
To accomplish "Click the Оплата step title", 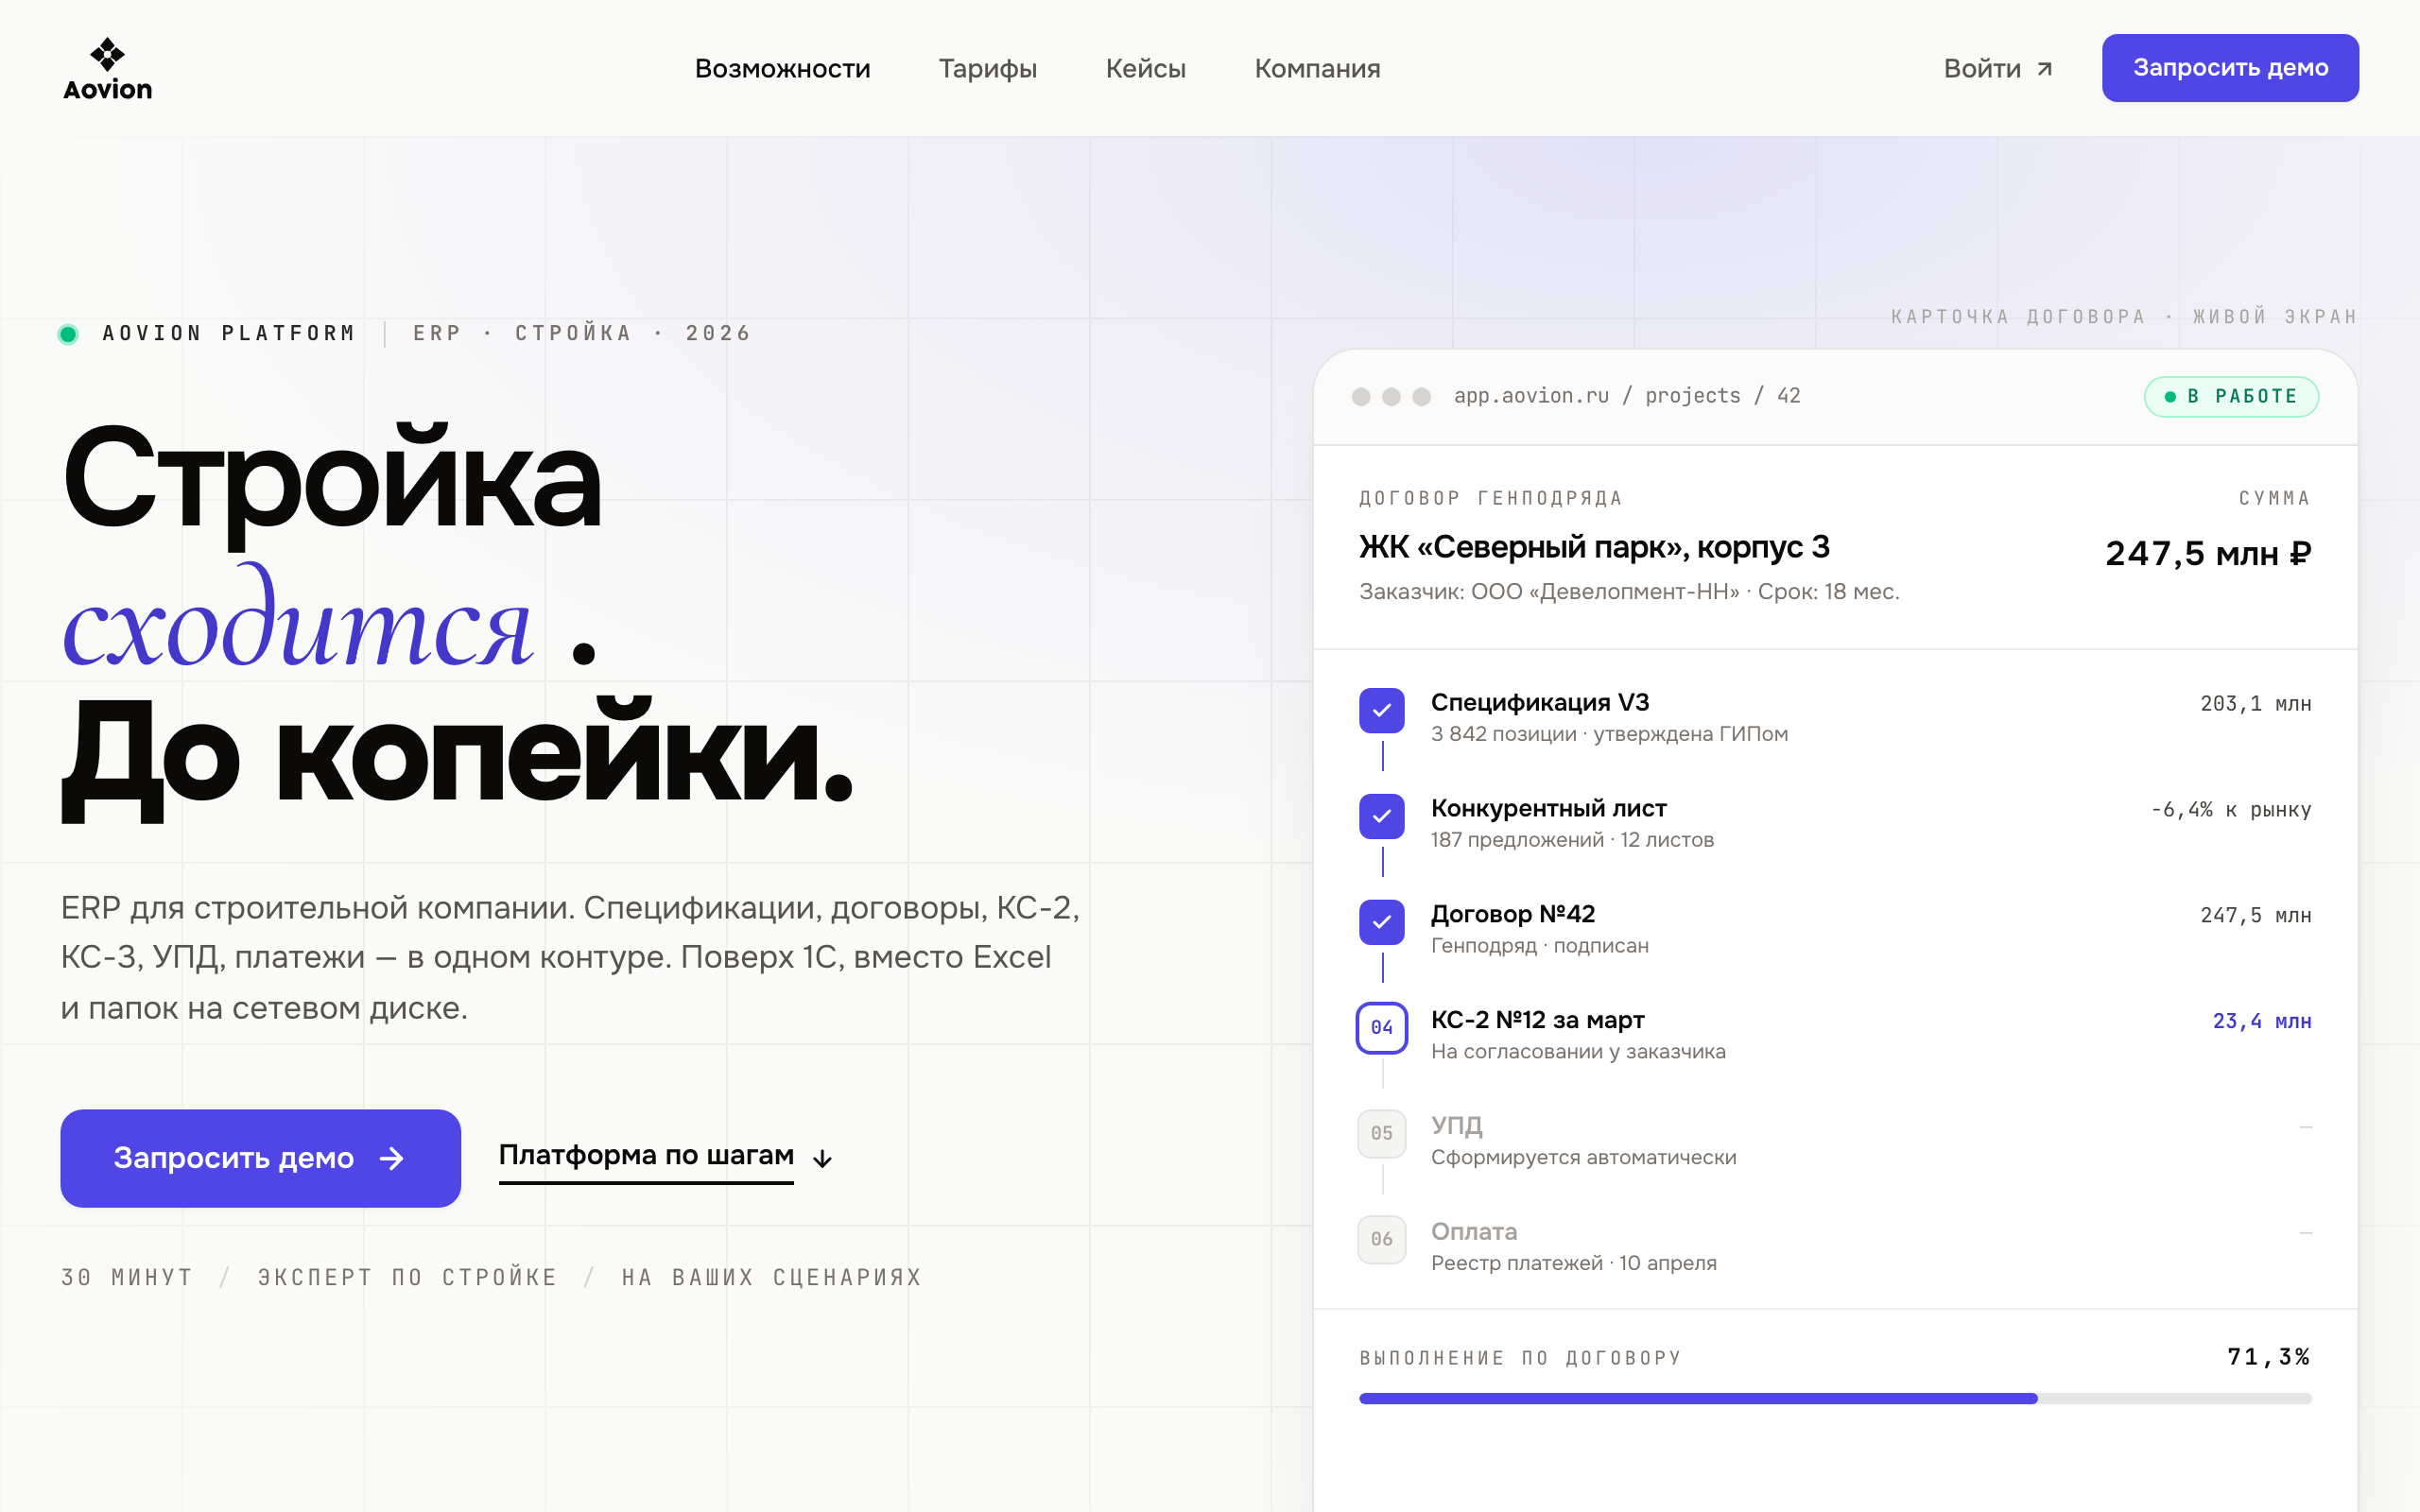I will [x=1474, y=1232].
